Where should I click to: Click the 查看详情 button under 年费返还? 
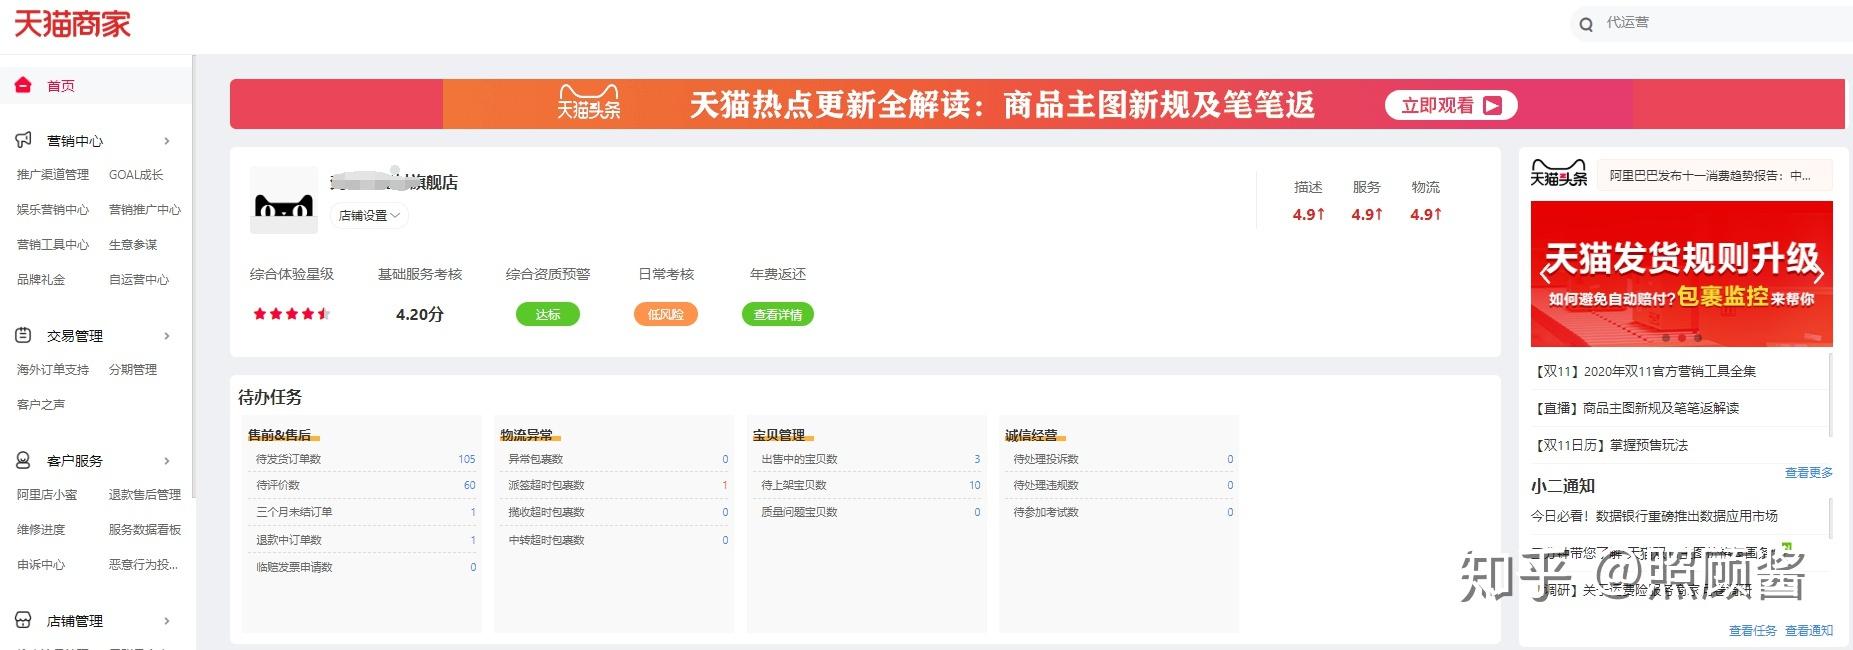778,315
